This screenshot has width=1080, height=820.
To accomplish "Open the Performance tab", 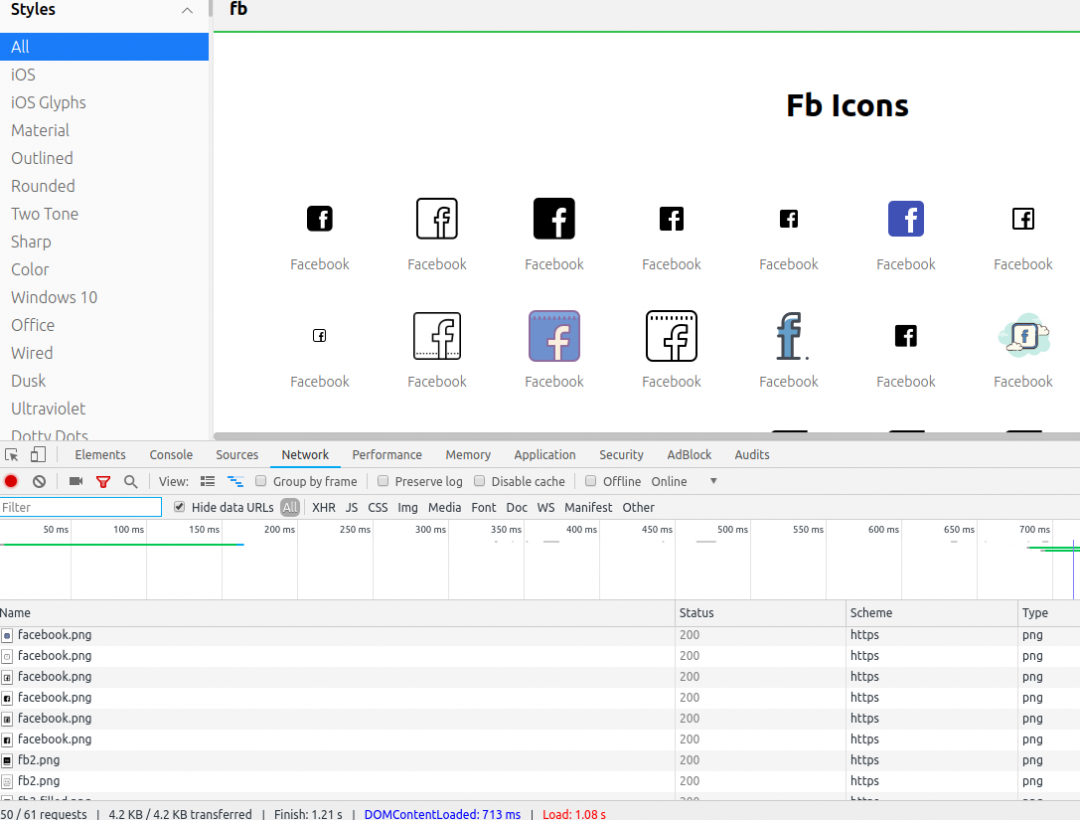I will [x=387, y=455].
